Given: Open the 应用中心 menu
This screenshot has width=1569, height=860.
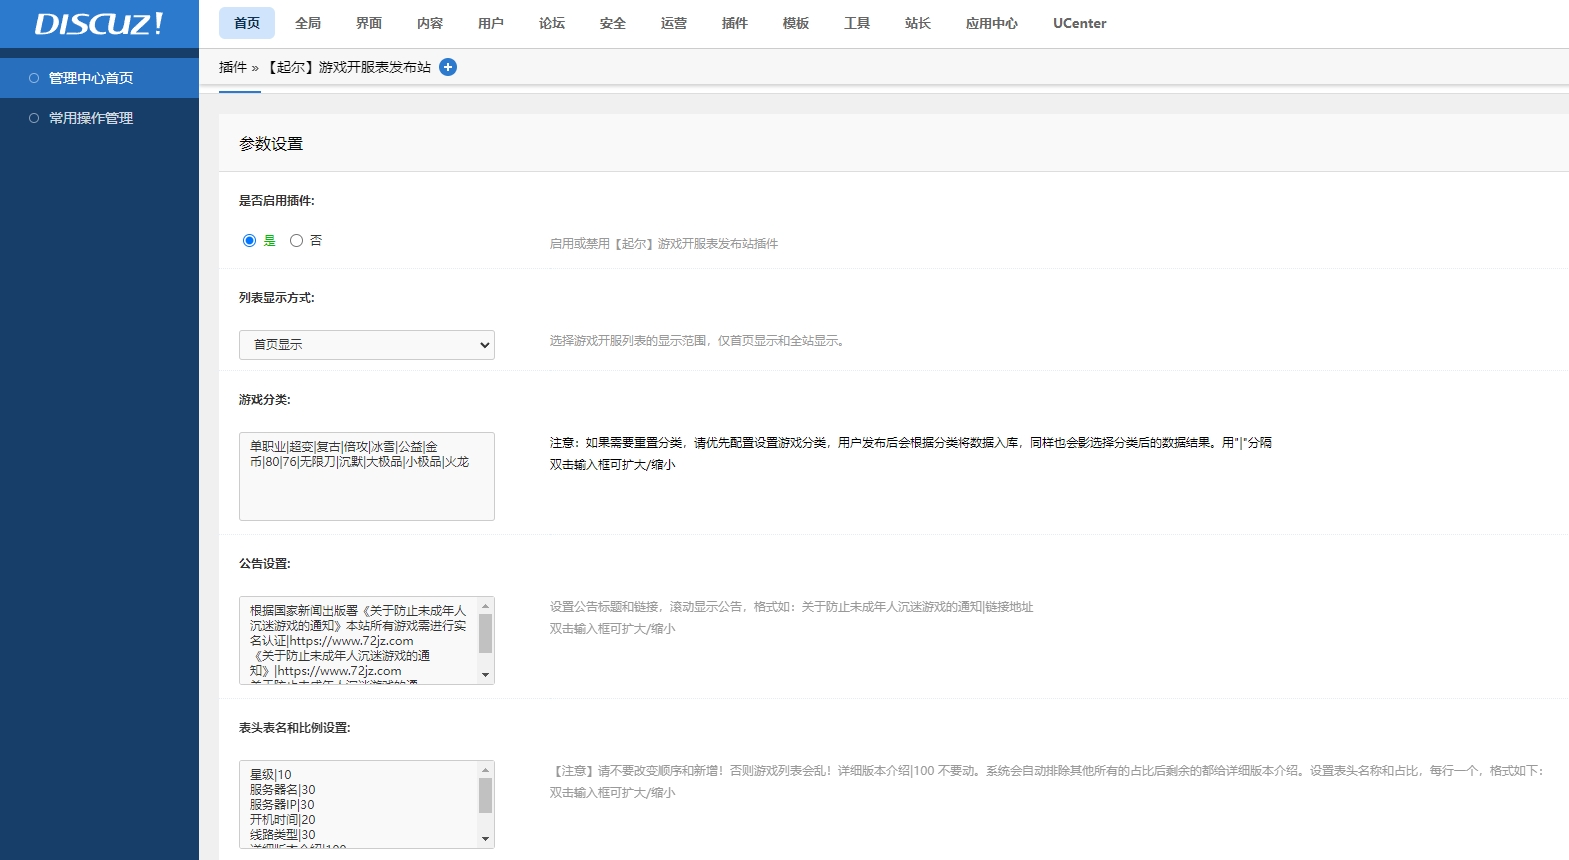Looking at the screenshot, I should coord(992,23).
